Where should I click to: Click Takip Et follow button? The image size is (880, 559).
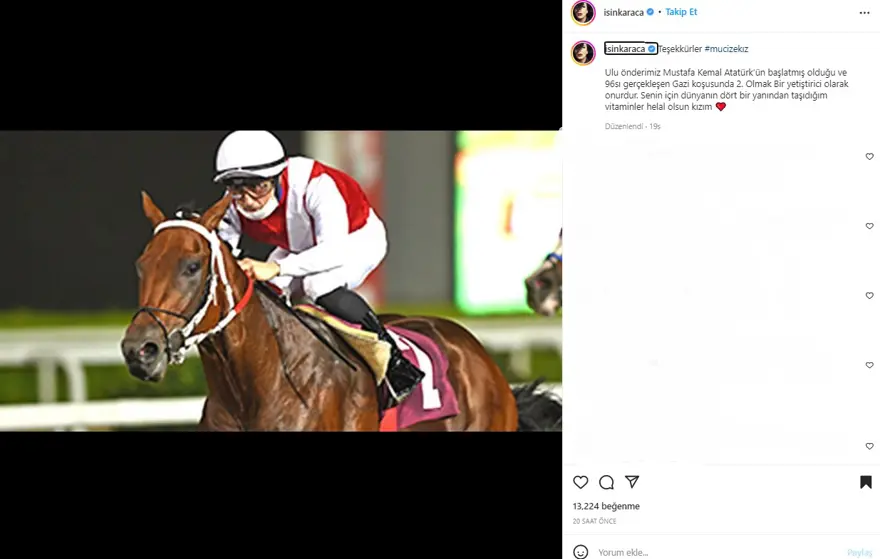681,12
